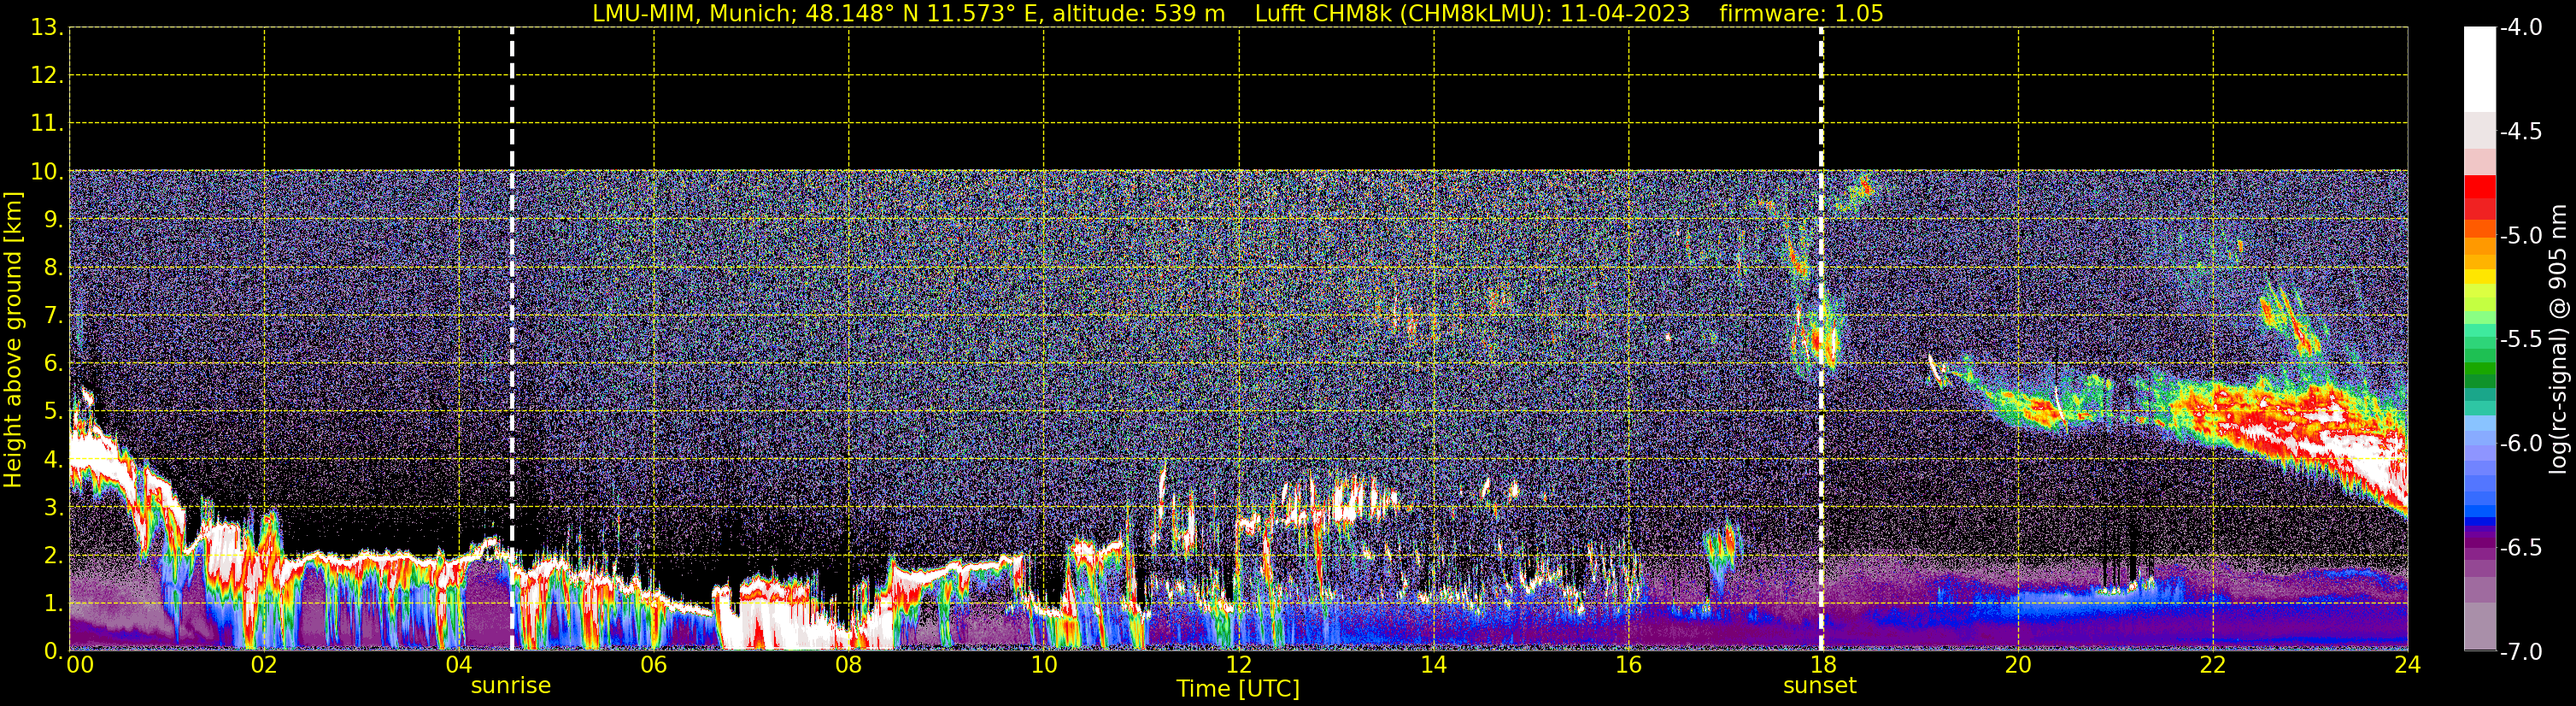2576x706 pixels.
Task: Click the '14' tick label on the time axis
Action: click(x=1434, y=666)
